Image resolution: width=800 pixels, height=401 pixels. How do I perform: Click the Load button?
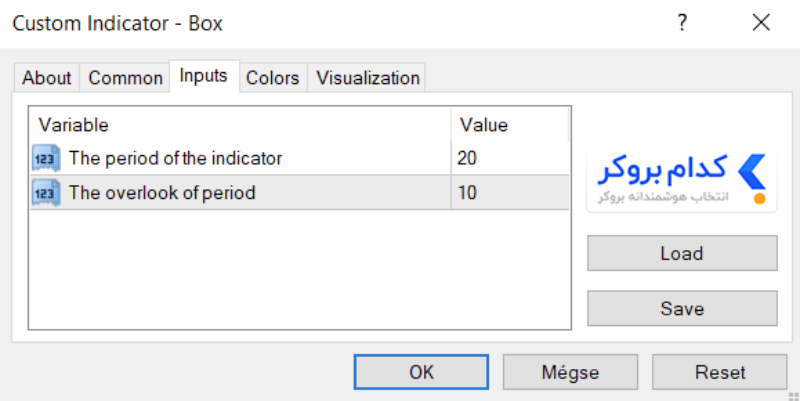[682, 253]
